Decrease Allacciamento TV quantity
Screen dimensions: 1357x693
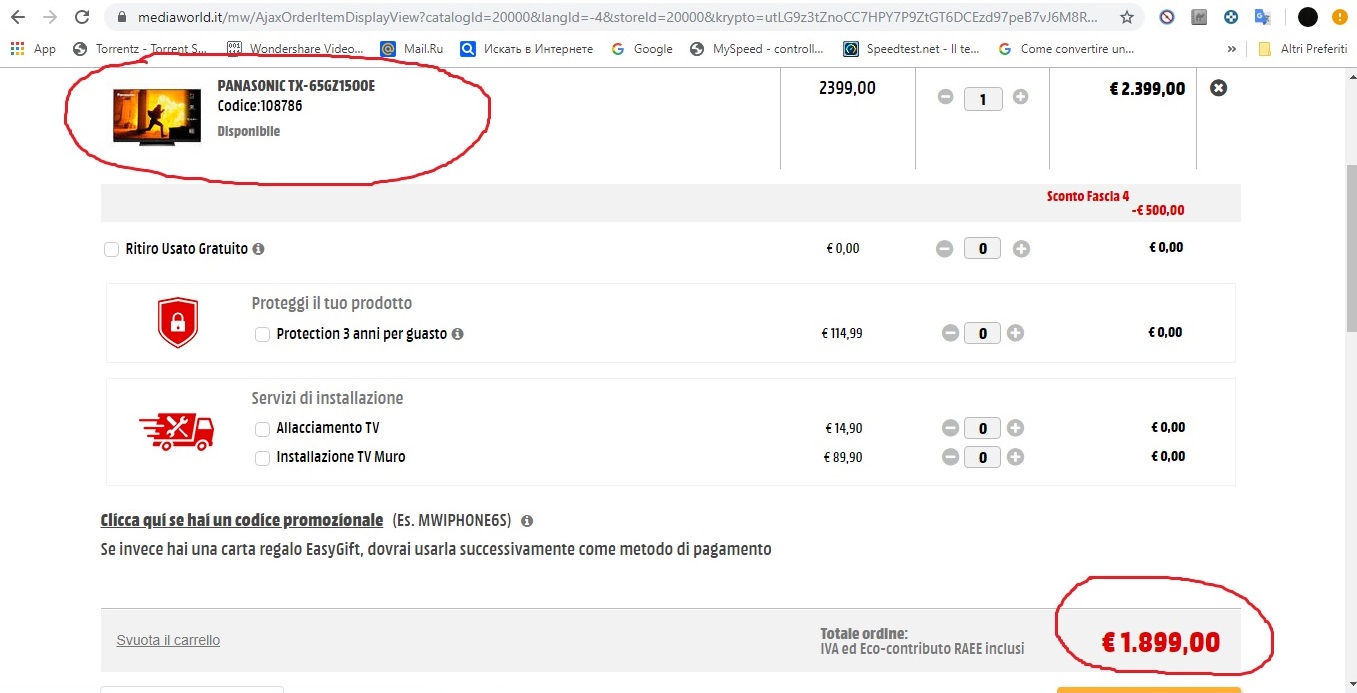tap(950, 428)
